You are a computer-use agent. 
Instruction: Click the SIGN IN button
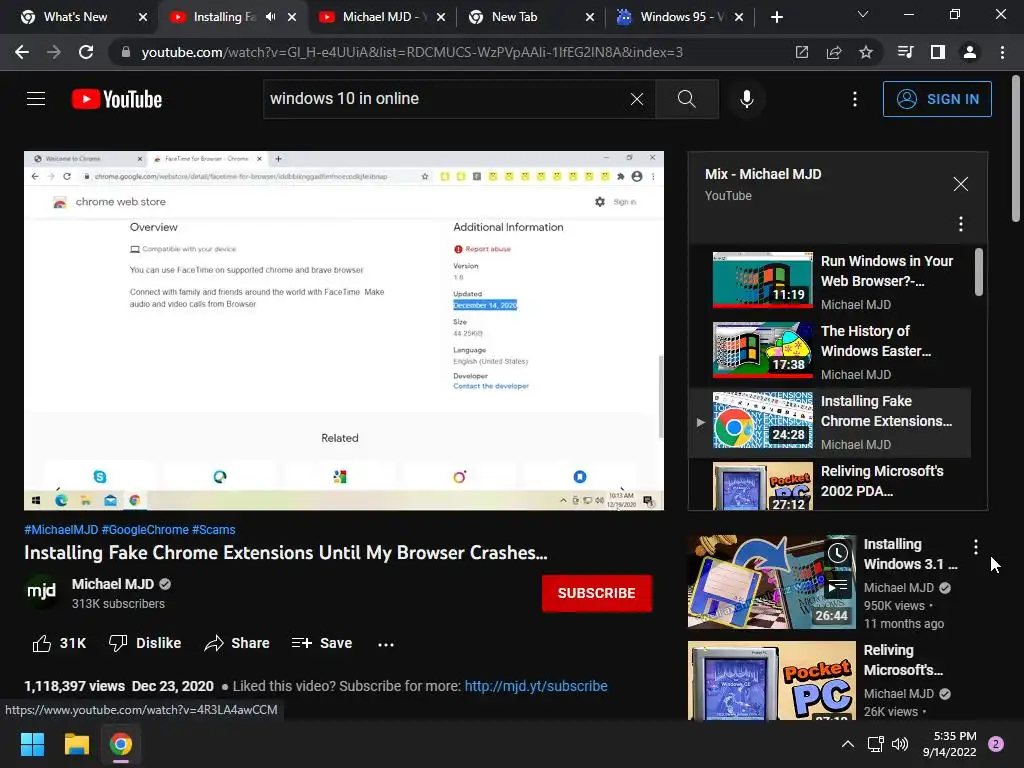pyautogui.click(x=937, y=99)
